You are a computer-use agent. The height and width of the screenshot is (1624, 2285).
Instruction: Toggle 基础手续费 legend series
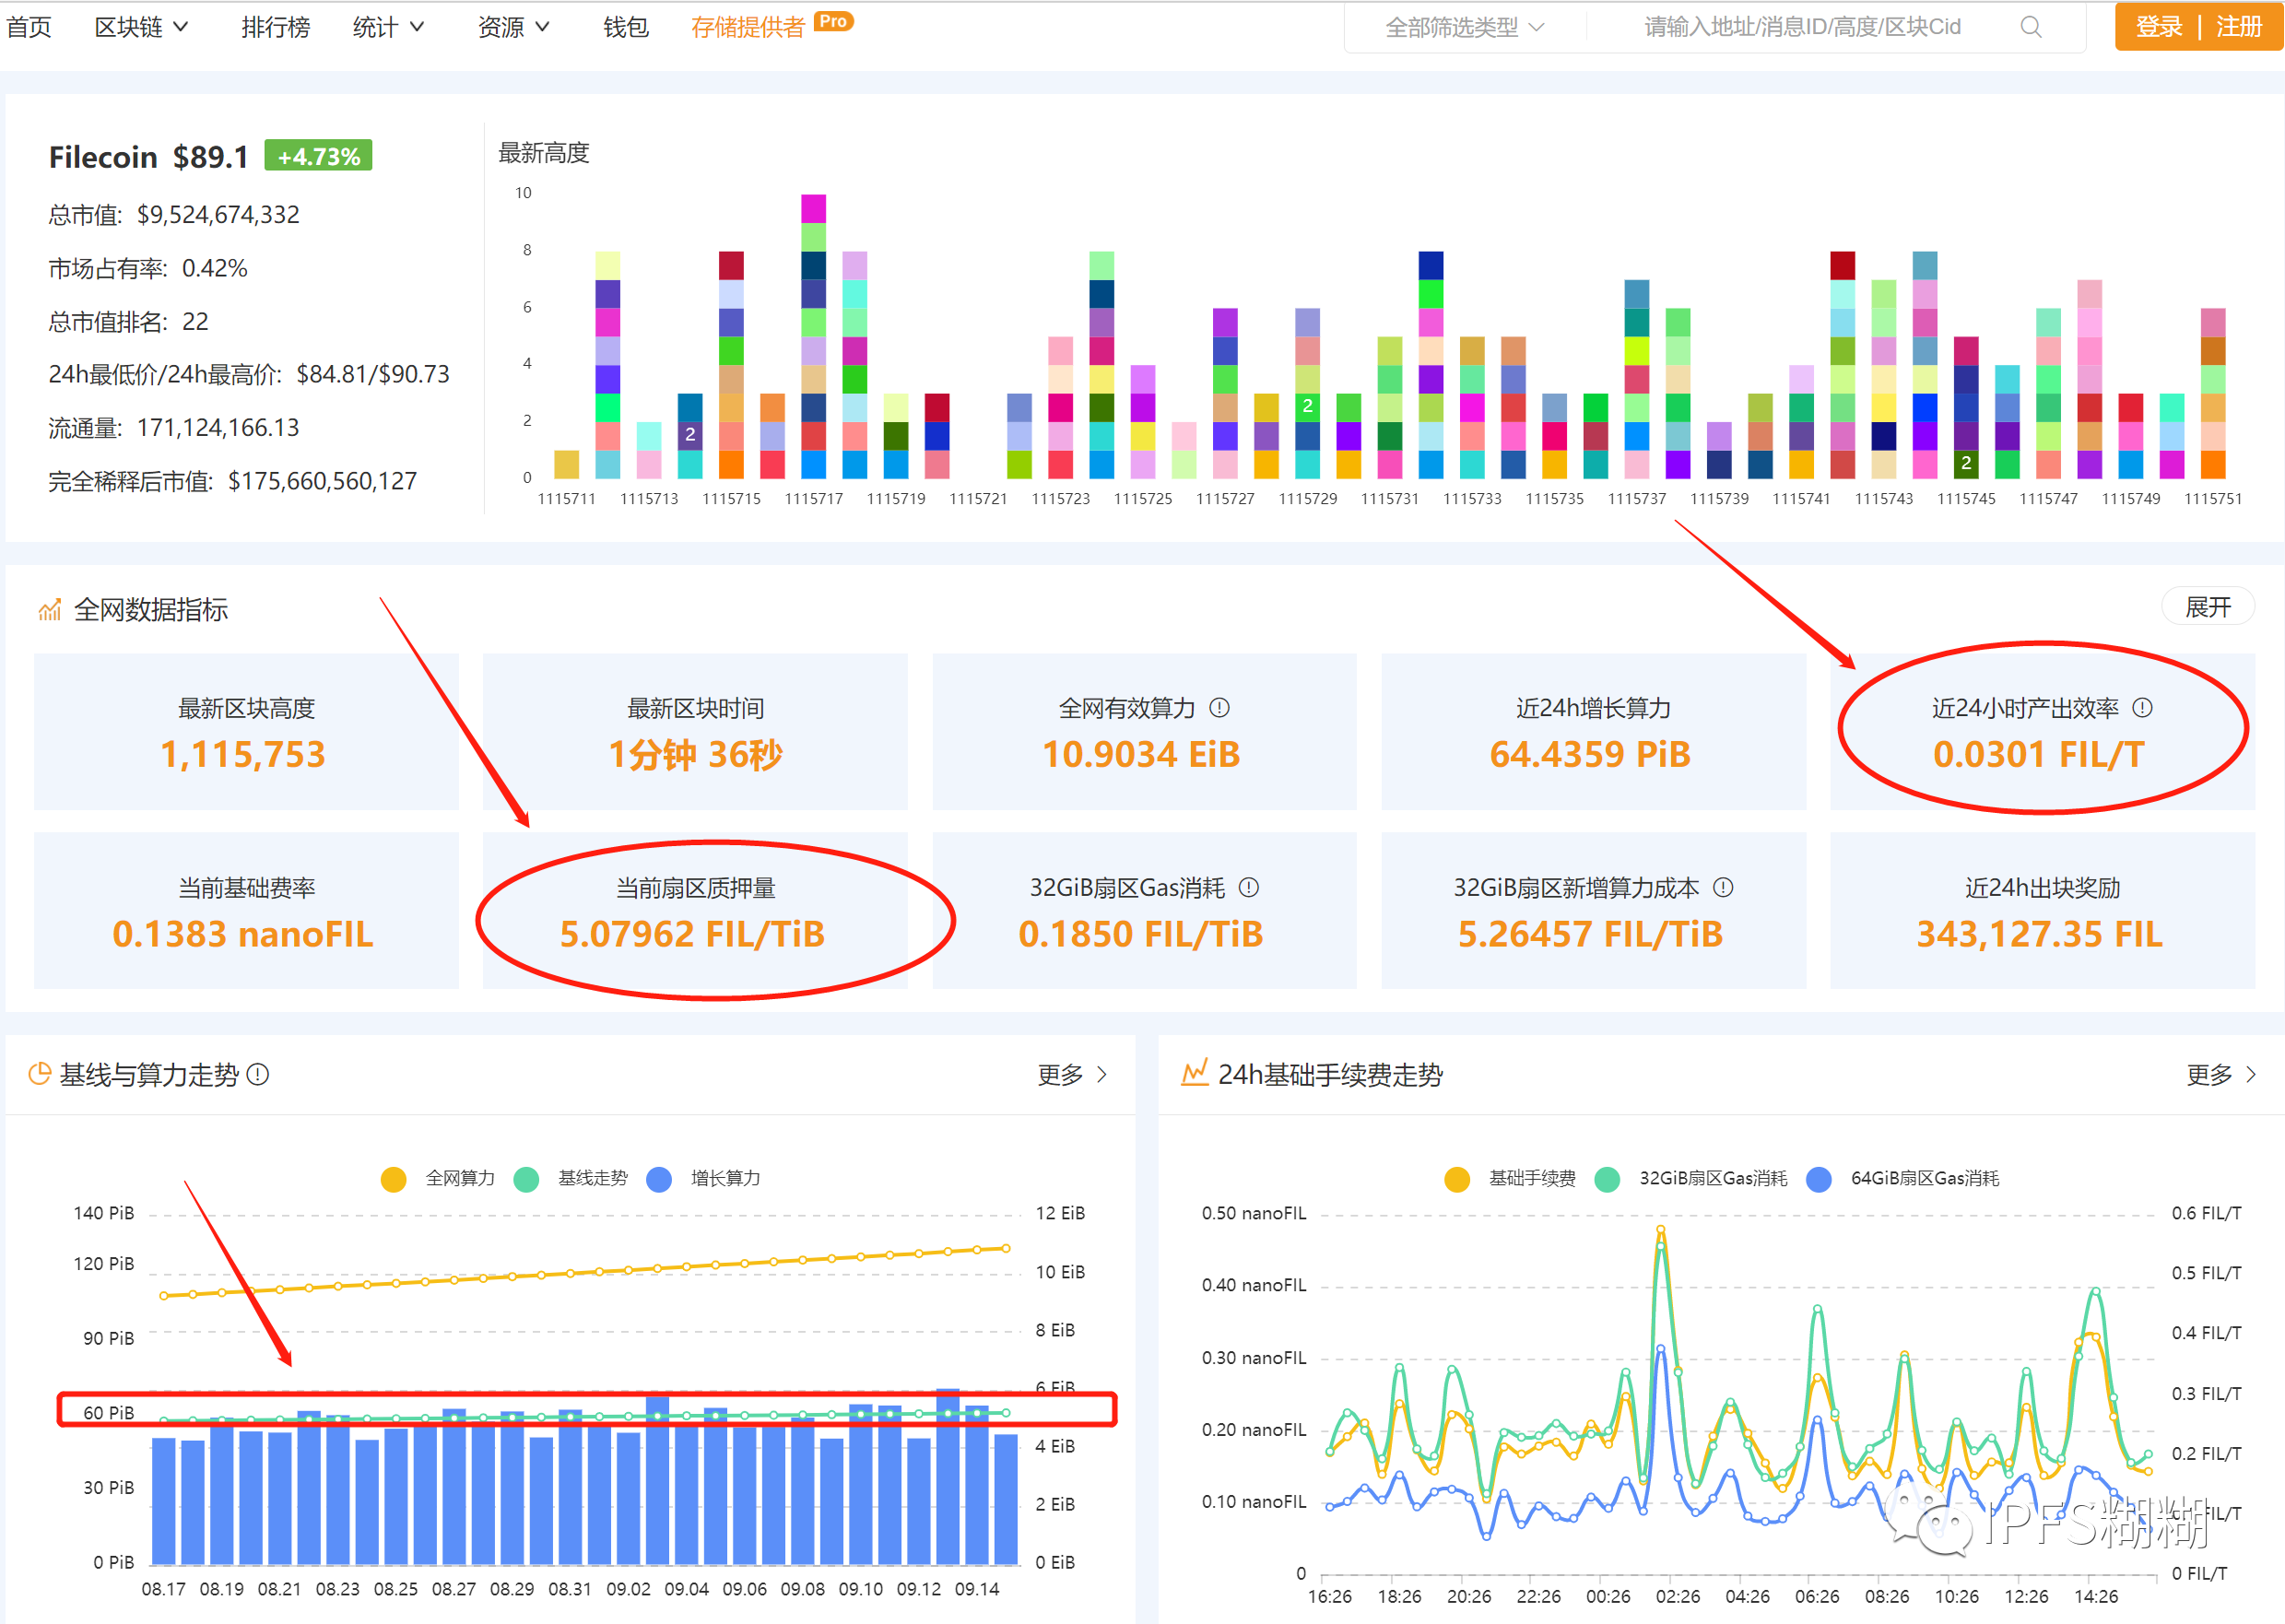[x=1510, y=1179]
